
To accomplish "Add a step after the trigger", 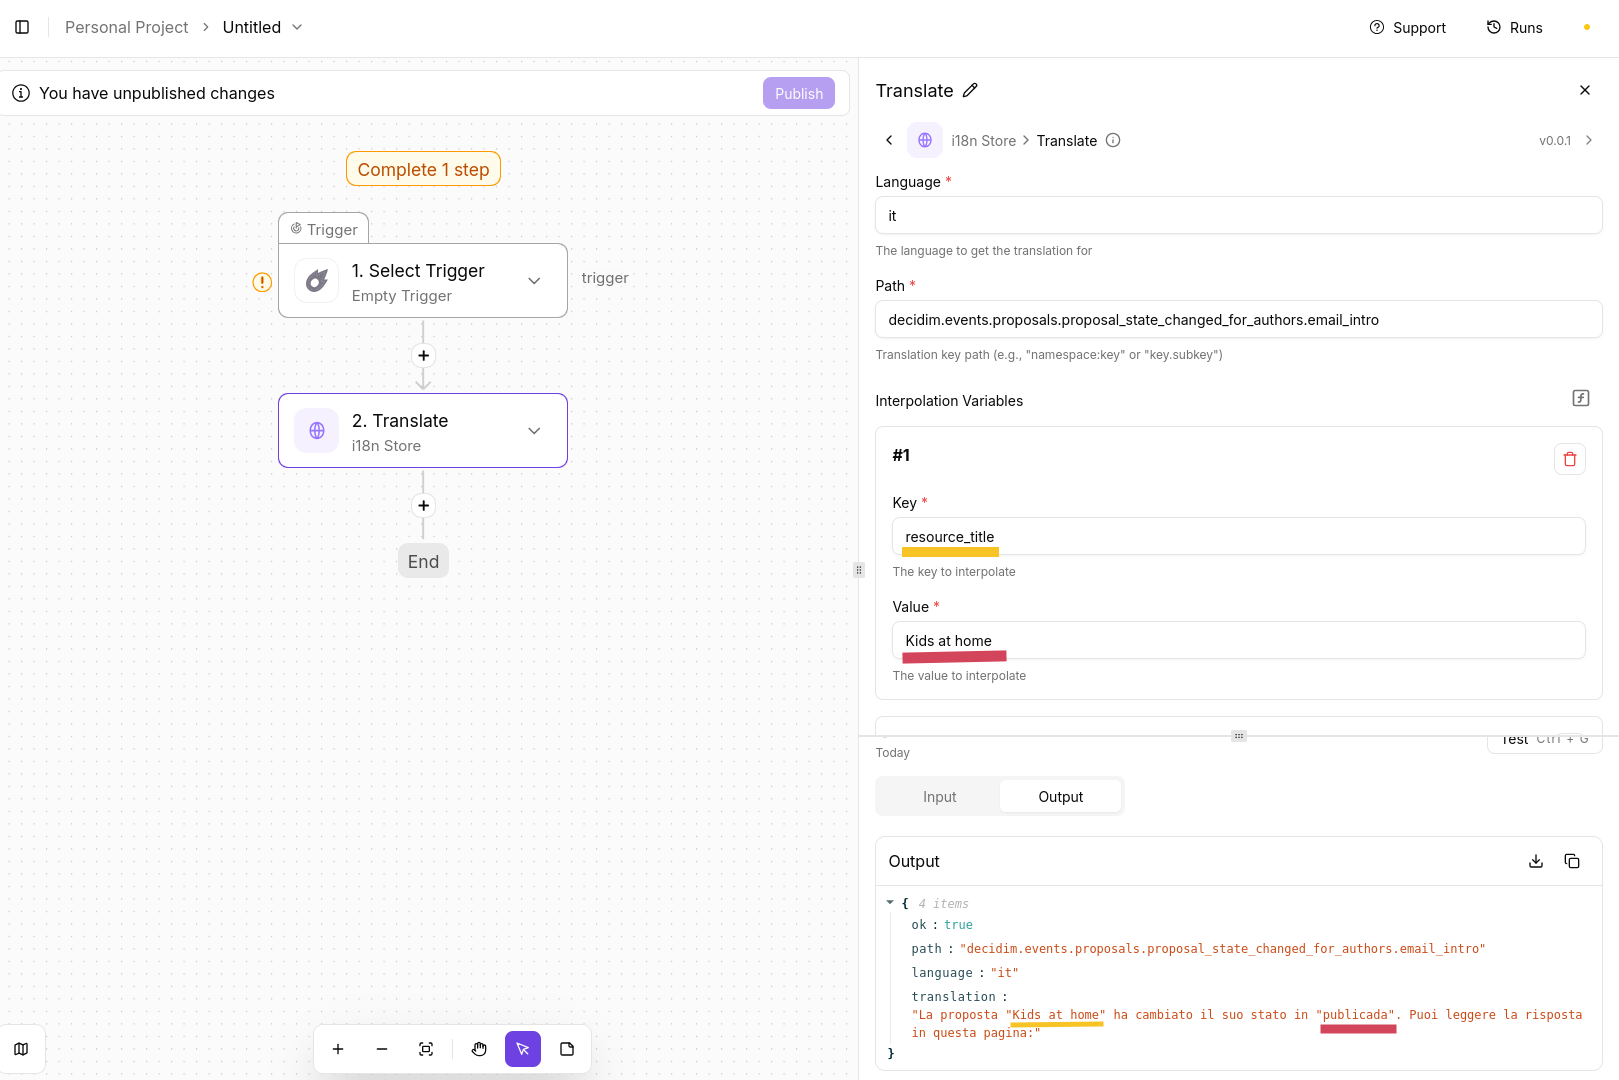I will [x=423, y=355].
